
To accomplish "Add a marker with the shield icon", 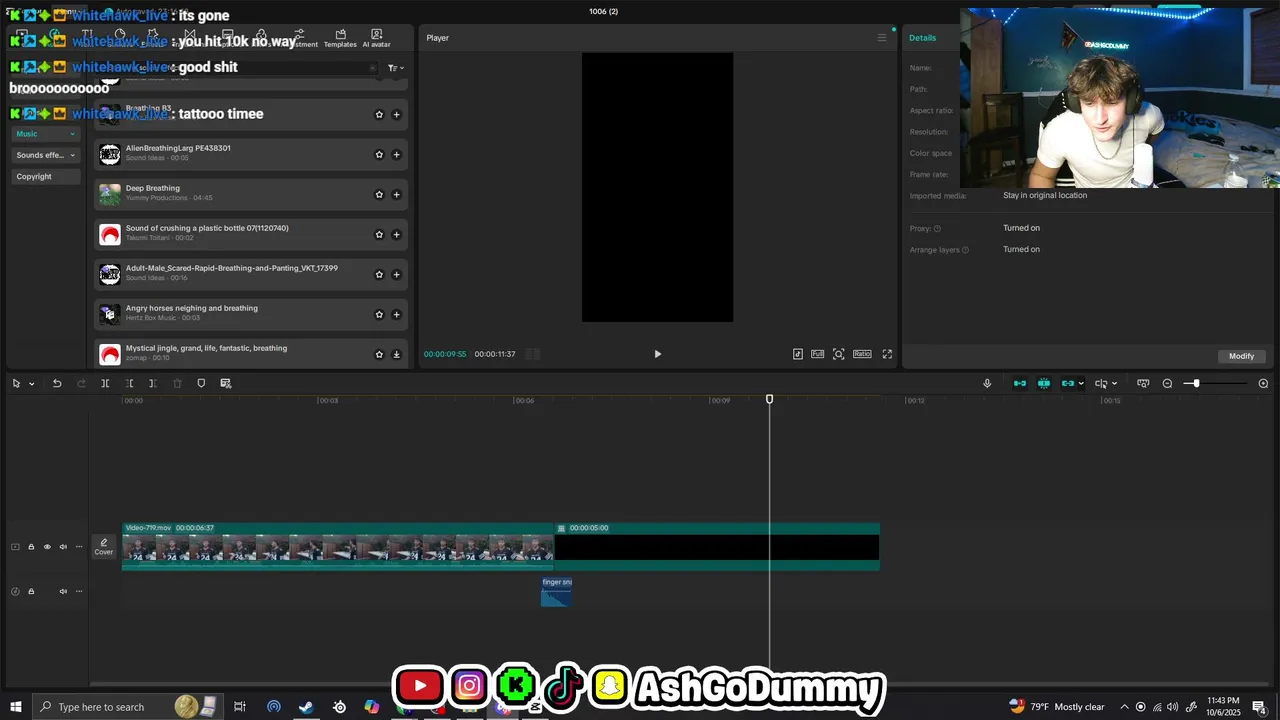I will 201,383.
